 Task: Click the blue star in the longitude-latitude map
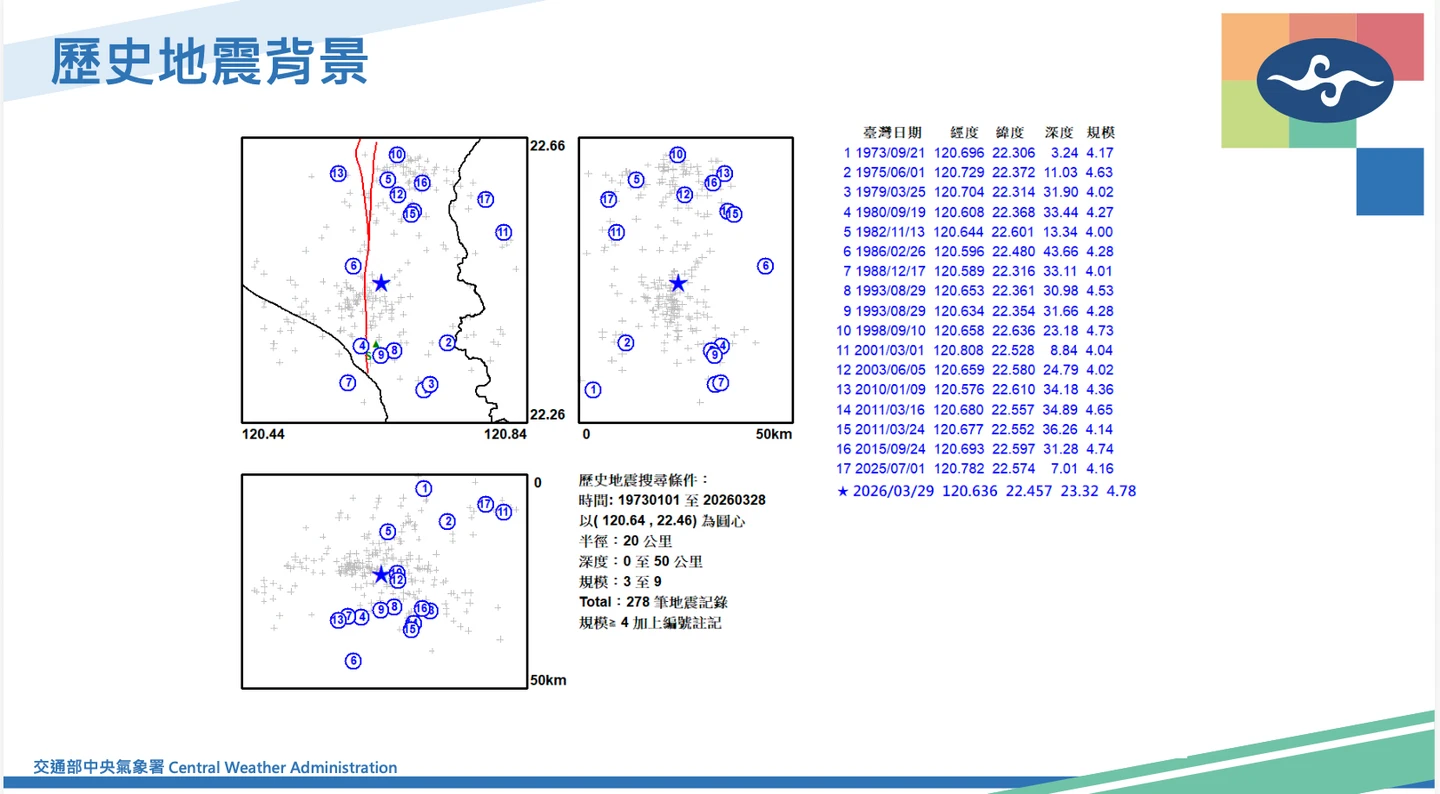point(381,283)
